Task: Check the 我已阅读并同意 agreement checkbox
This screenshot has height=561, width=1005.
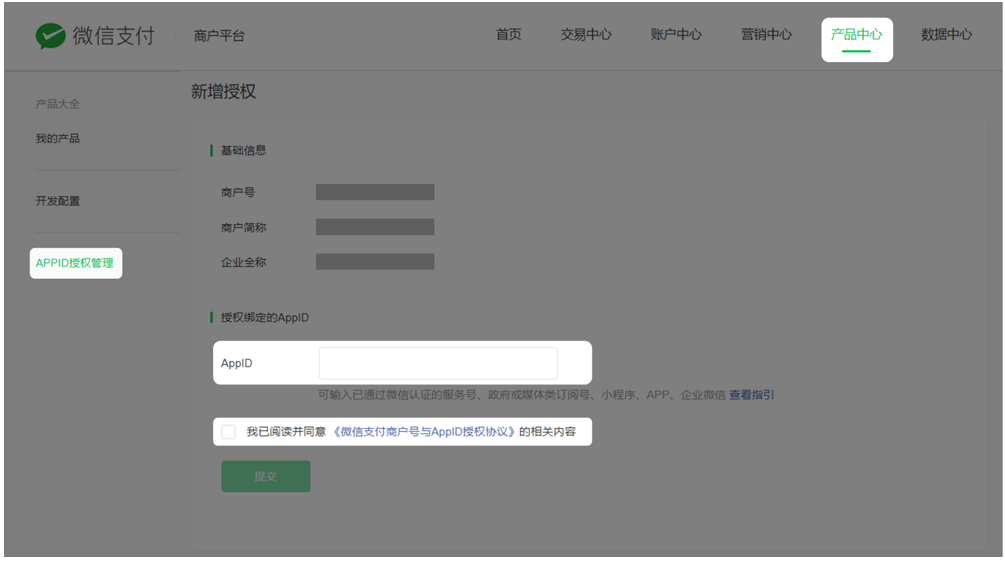Action: click(228, 432)
